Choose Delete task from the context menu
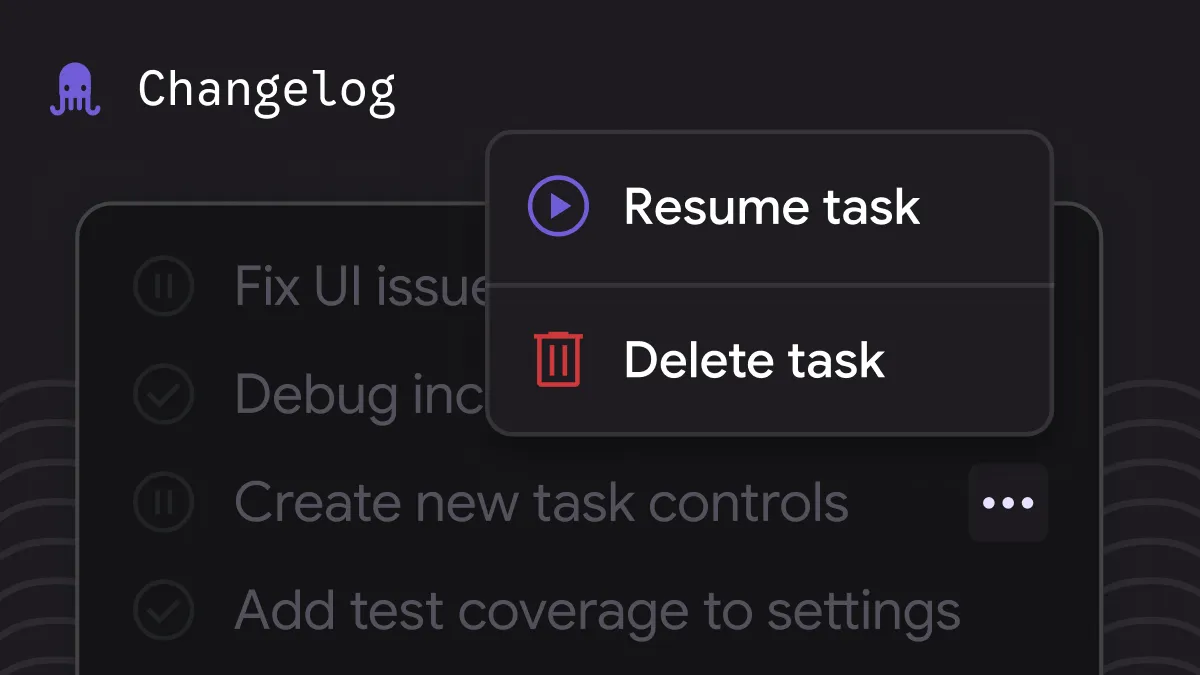The height and width of the screenshot is (675, 1200). click(755, 360)
